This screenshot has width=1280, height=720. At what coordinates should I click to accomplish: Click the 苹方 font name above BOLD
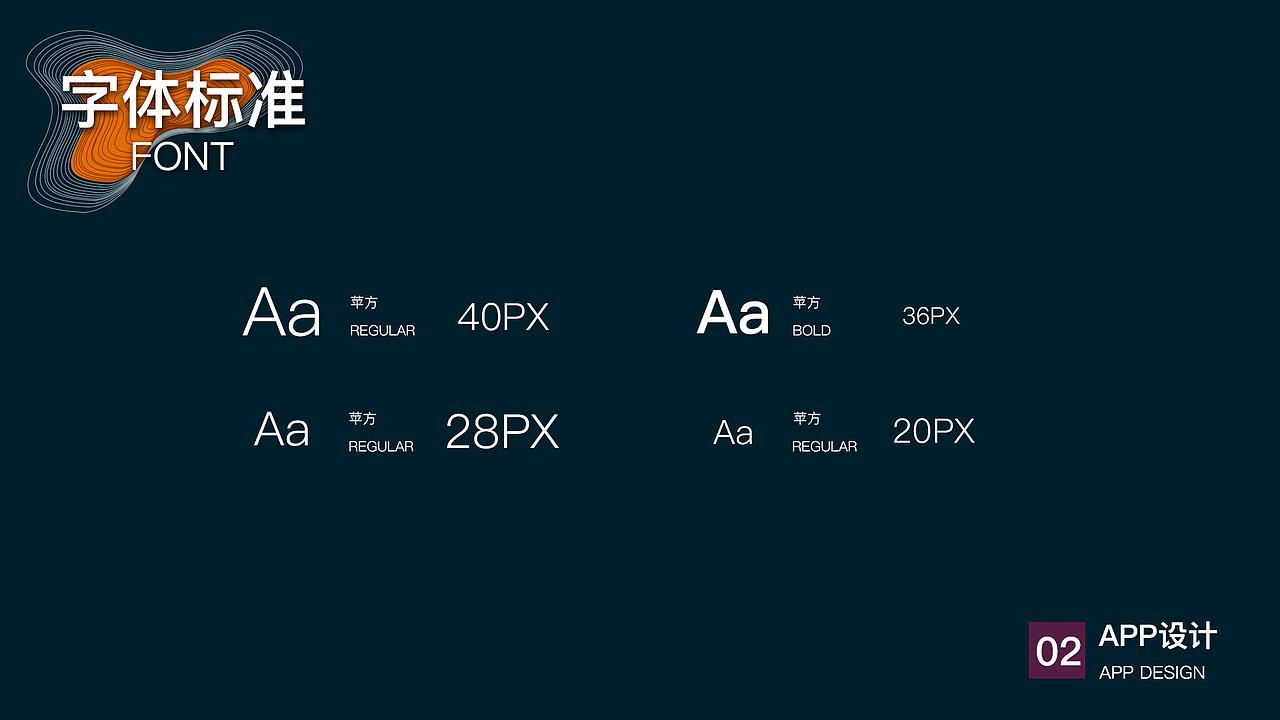click(806, 302)
